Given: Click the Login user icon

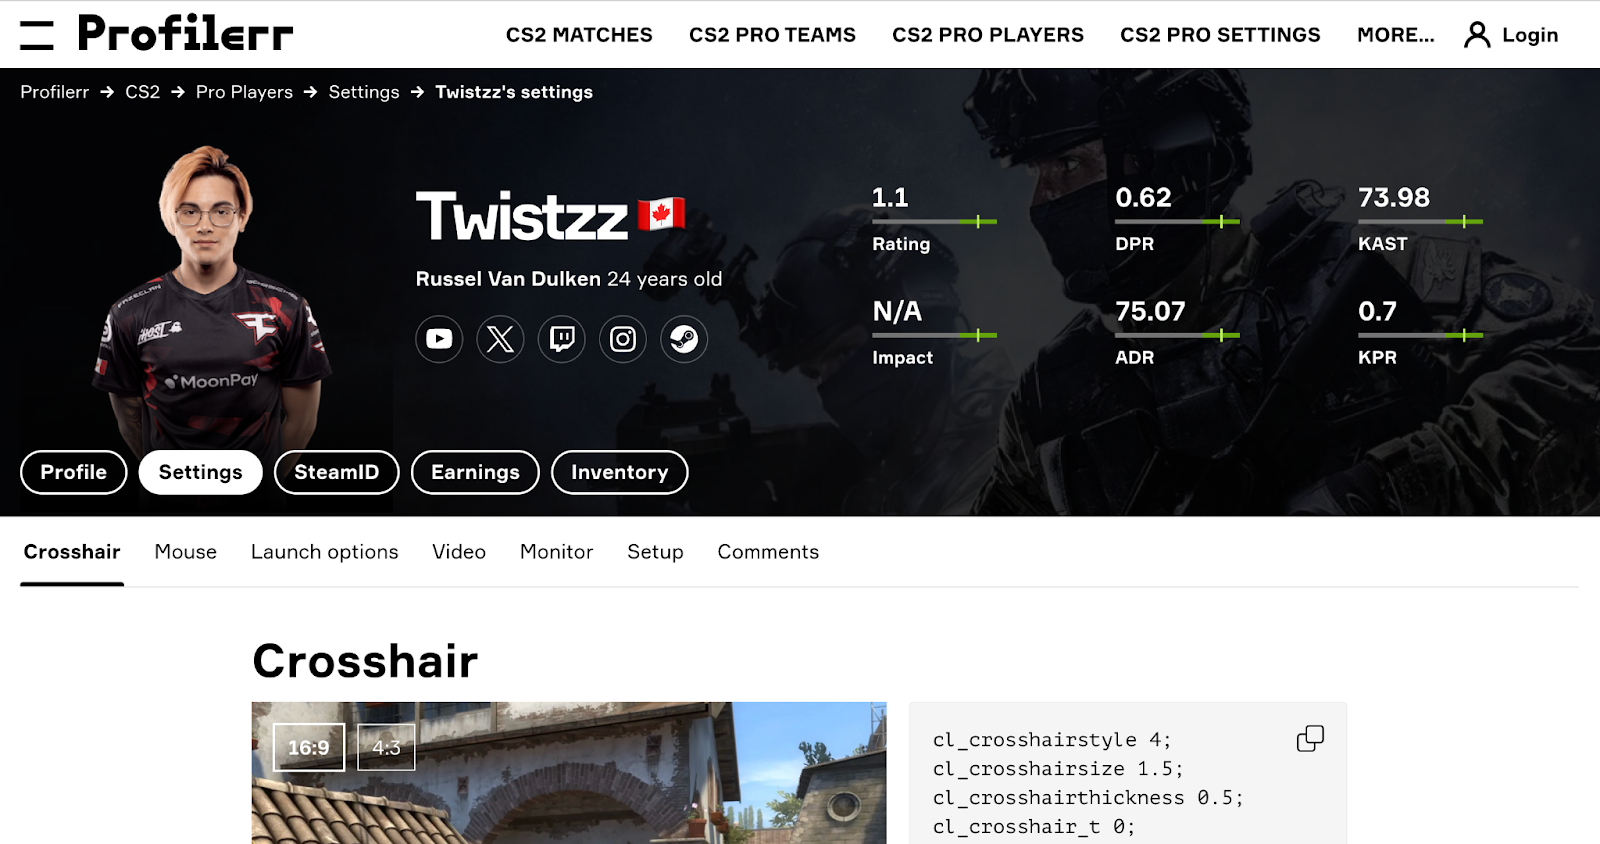Looking at the screenshot, I should (x=1476, y=35).
